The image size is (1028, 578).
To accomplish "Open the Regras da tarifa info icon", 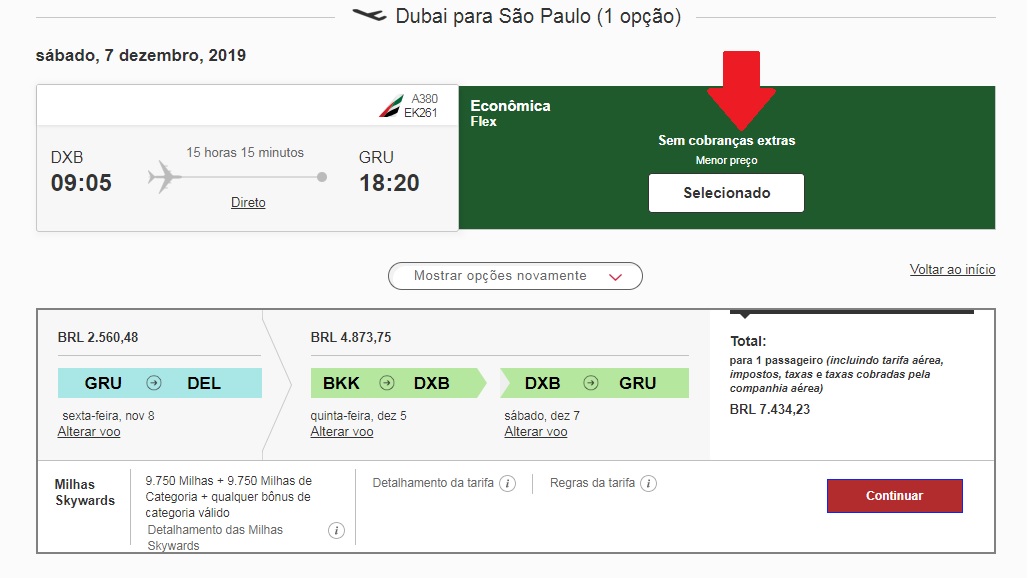I will click(x=648, y=484).
